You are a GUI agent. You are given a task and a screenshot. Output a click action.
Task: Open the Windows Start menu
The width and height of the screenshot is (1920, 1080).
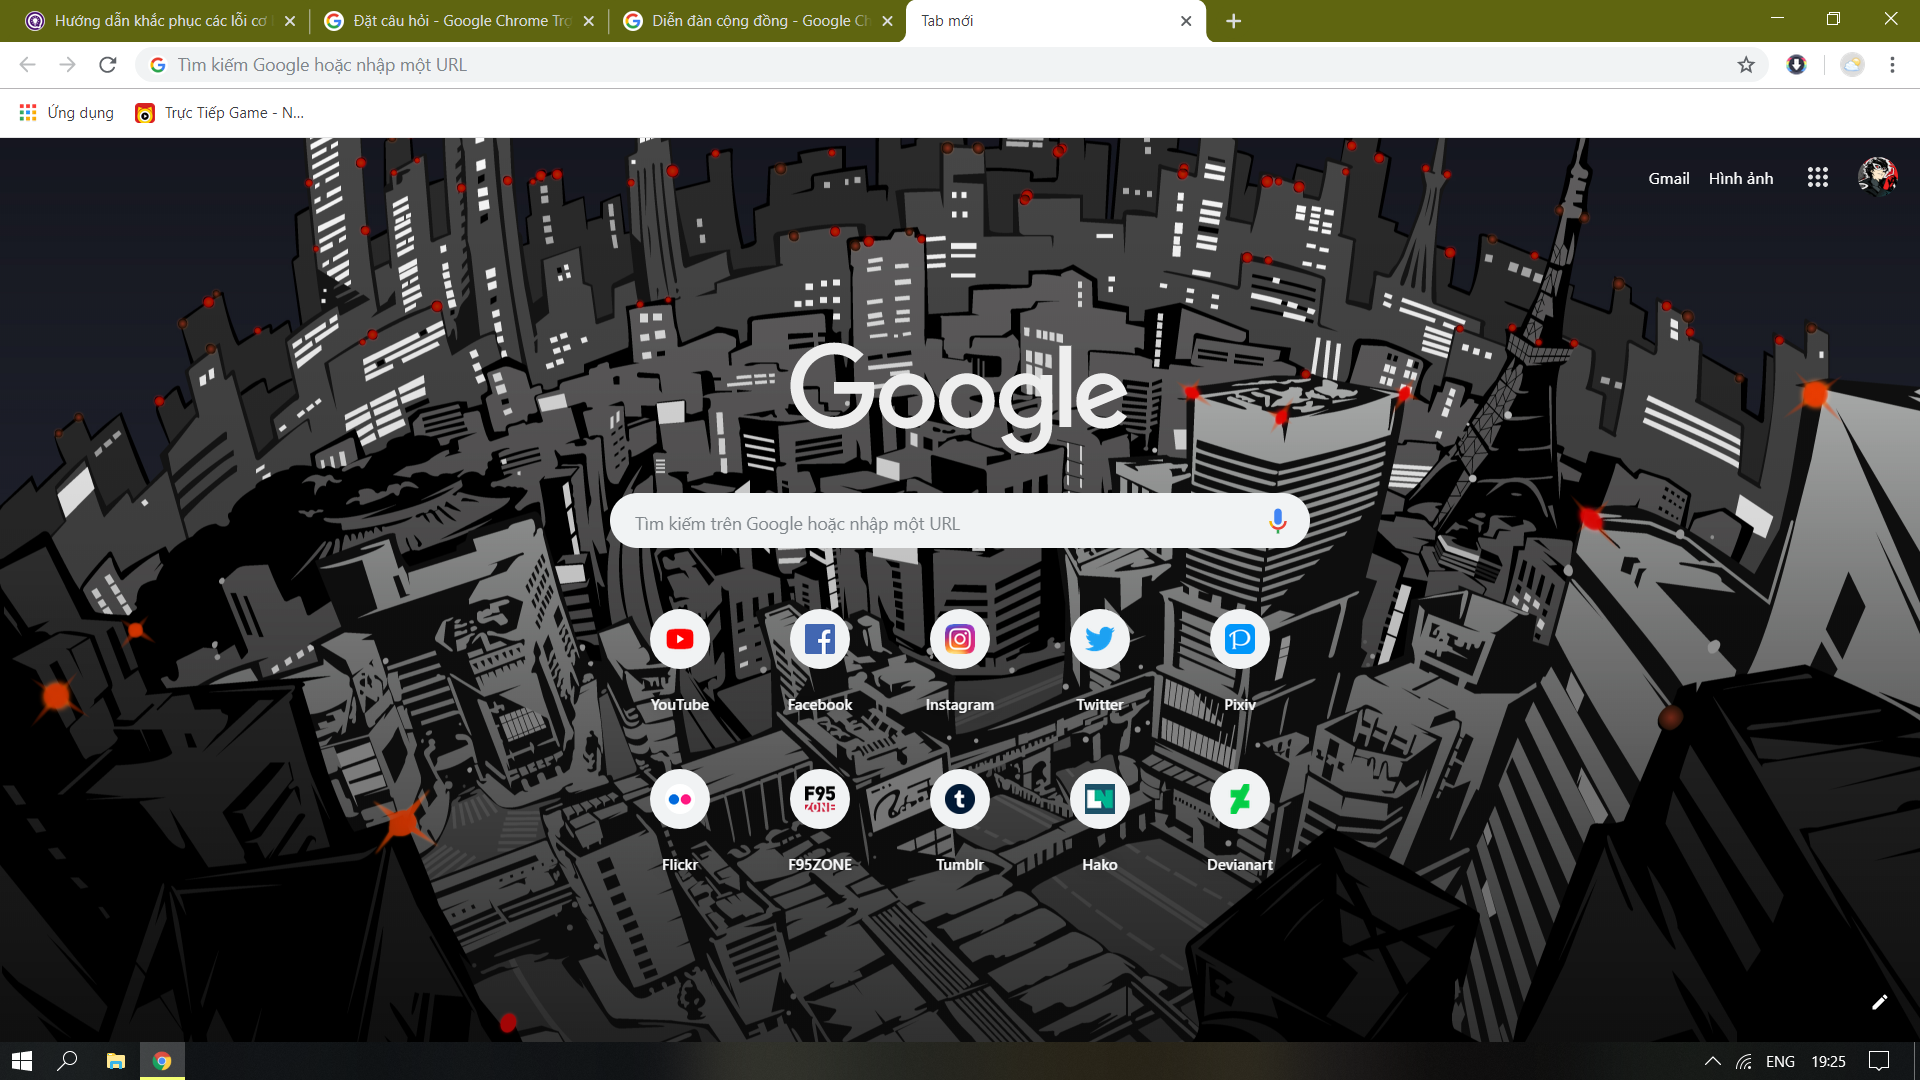click(22, 1061)
